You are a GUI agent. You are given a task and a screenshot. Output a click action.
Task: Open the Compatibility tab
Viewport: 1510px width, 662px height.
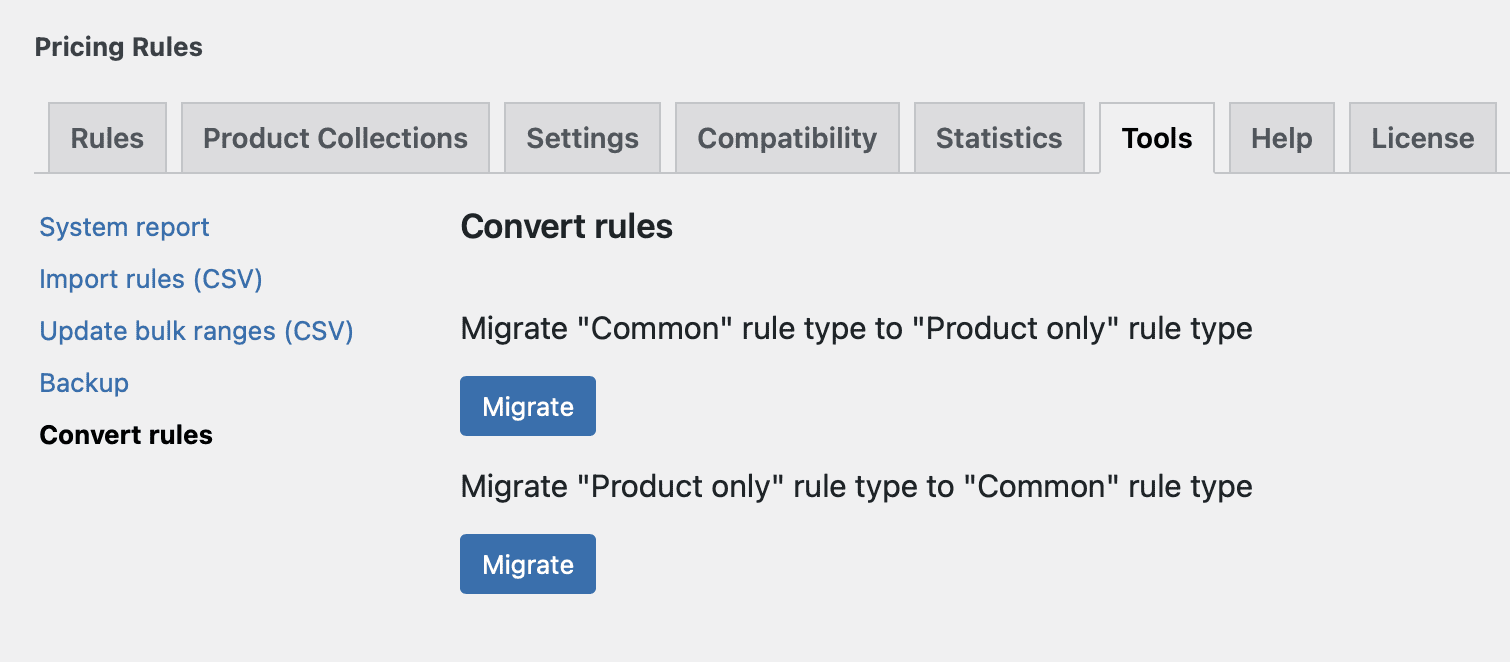point(786,138)
